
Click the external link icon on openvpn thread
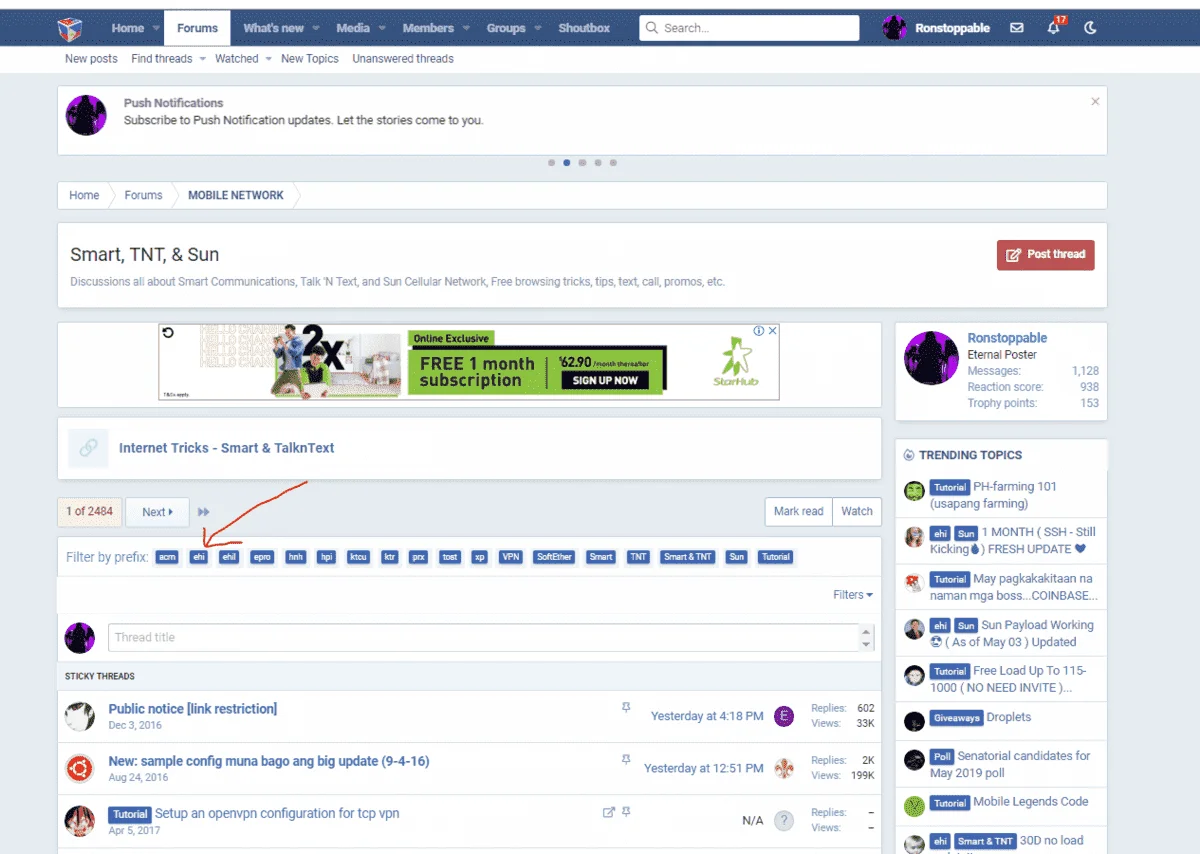coord(608,812)
